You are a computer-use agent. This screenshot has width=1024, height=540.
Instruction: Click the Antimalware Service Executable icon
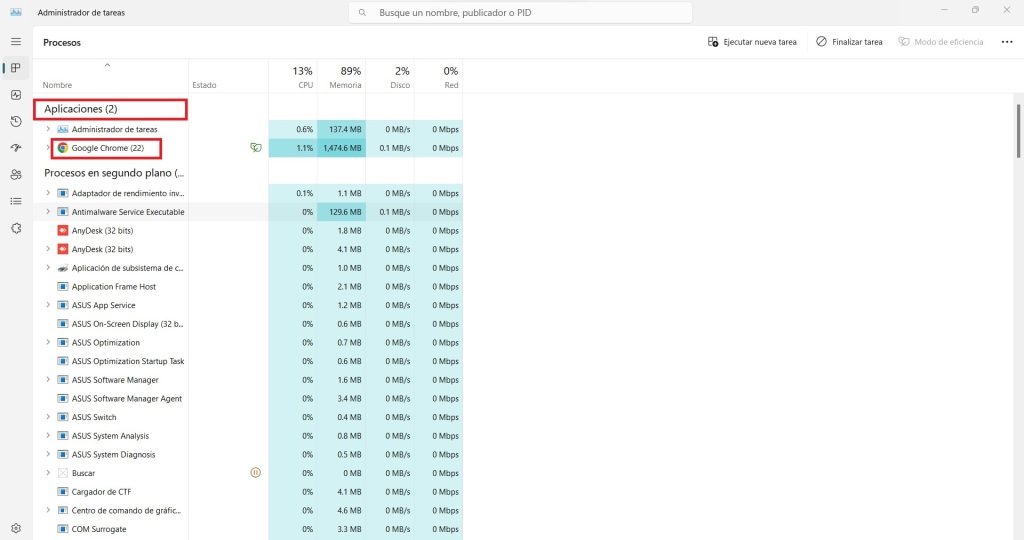click(63, 212)
